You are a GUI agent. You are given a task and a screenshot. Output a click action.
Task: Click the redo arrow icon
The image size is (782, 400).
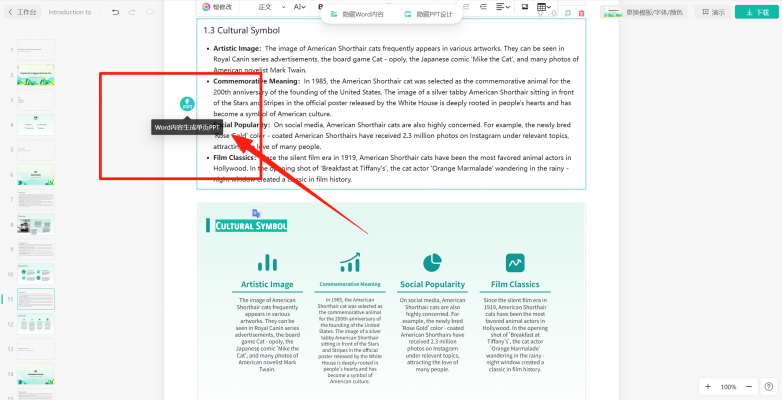click(132, 12)
